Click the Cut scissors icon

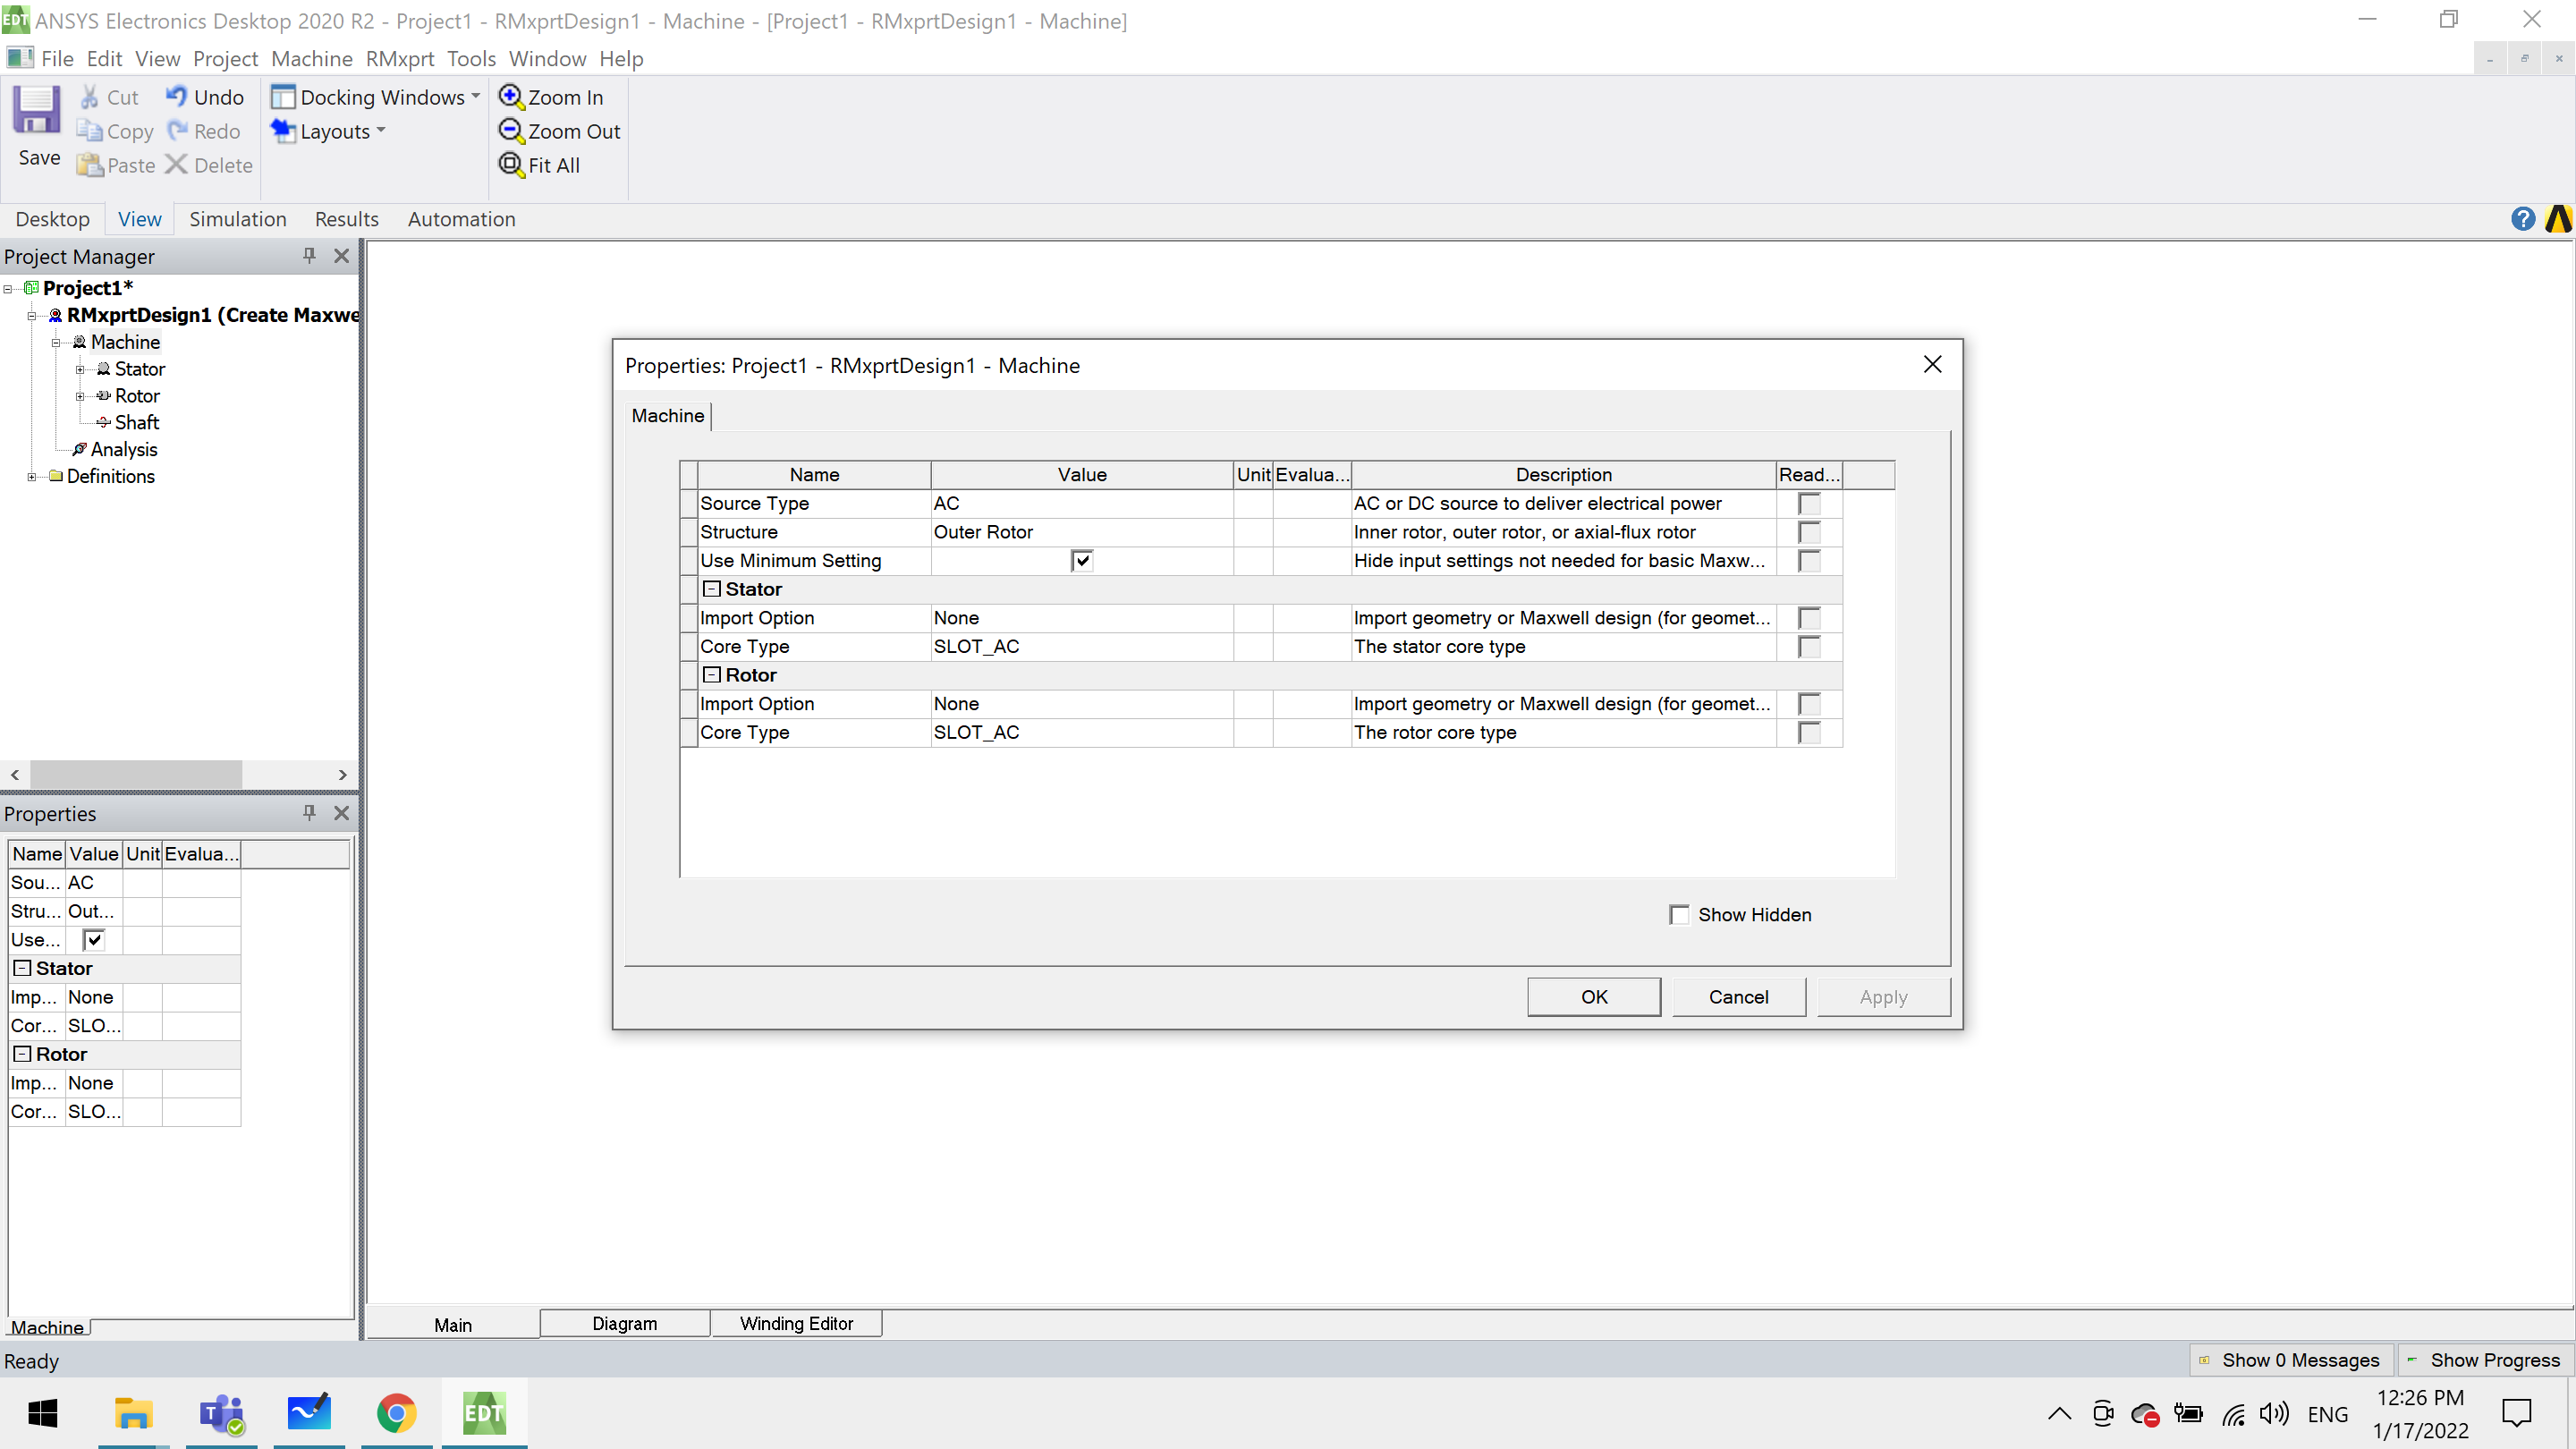point(90,97)
